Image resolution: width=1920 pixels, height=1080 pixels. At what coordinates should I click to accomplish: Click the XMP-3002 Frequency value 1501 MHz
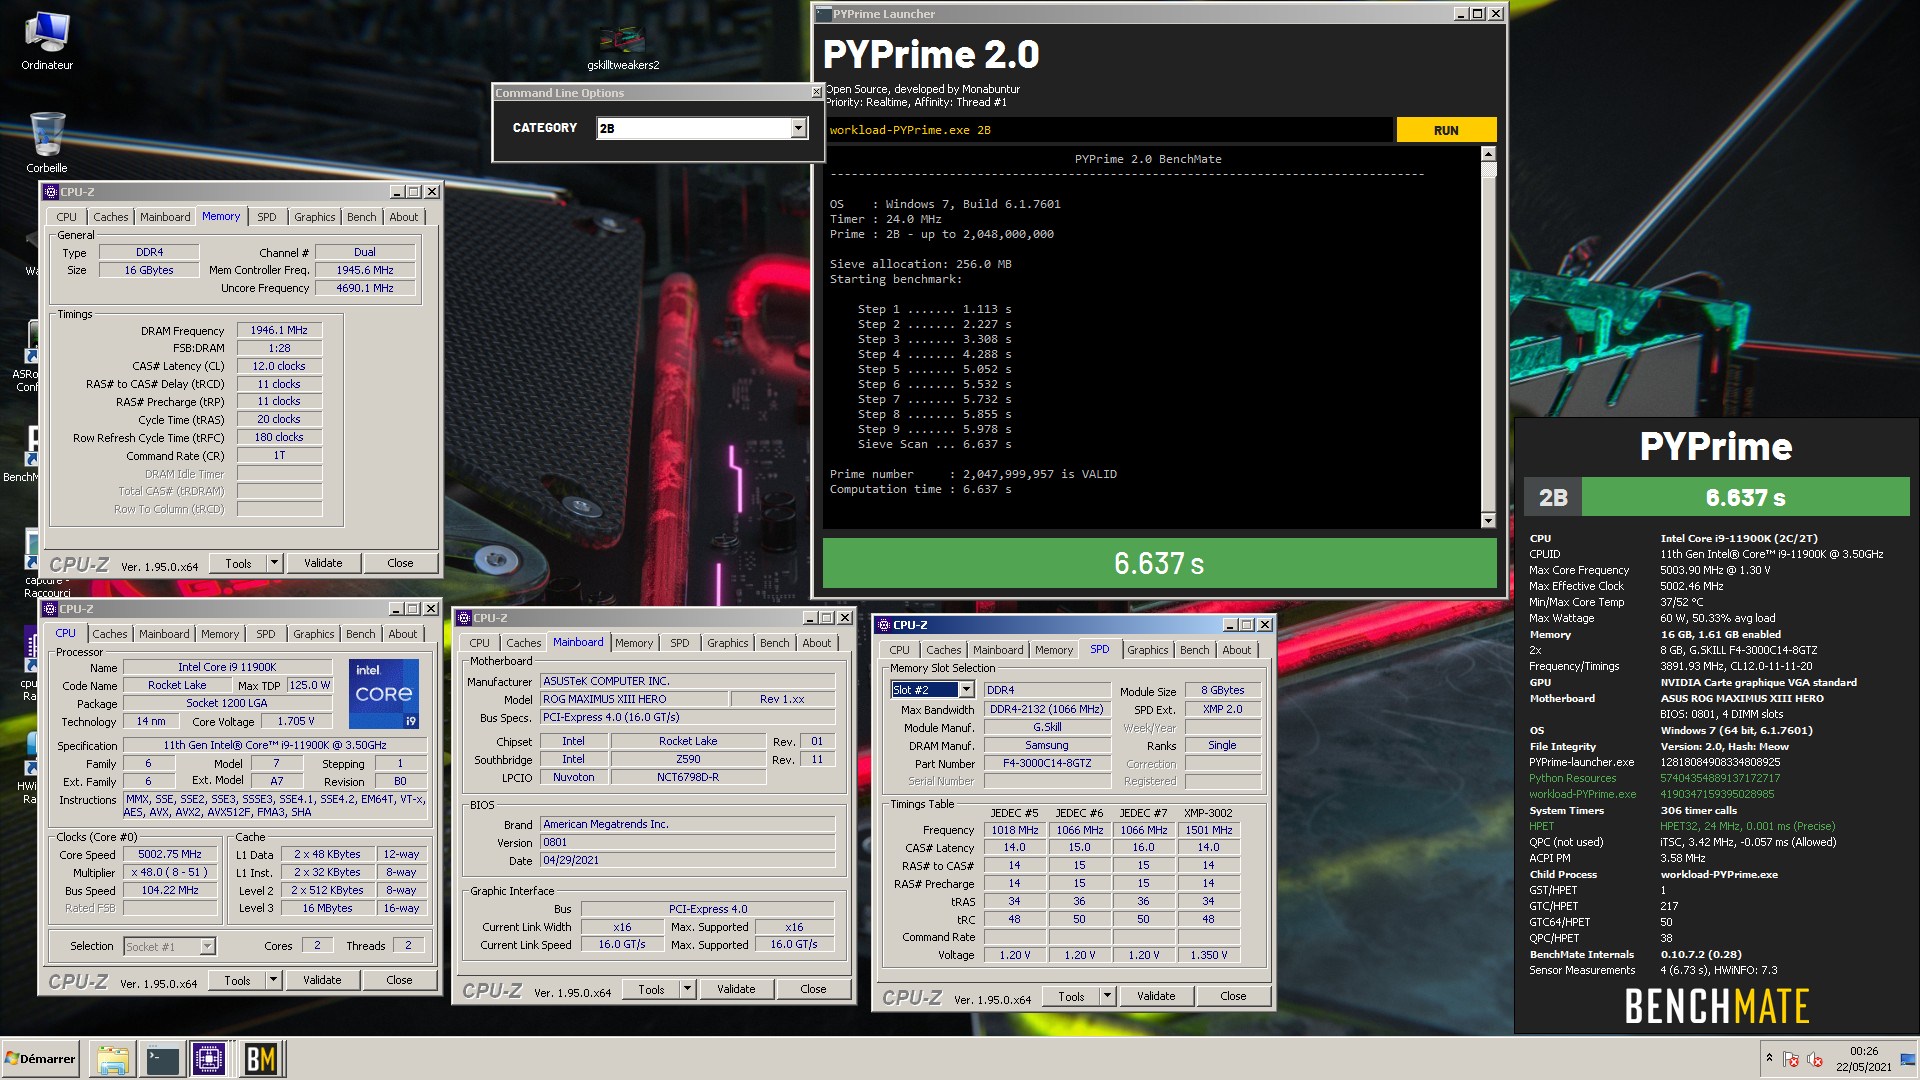click(1209, 830)
